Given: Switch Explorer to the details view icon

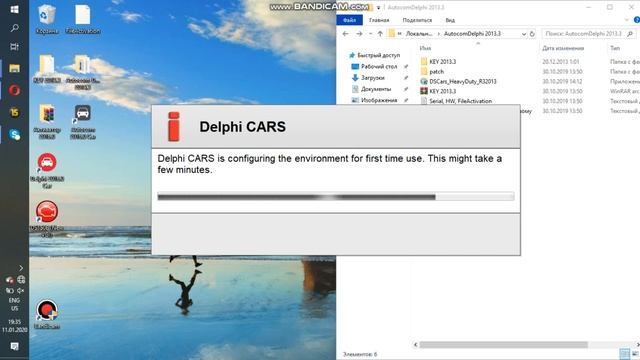Looking at the screenshot, I should pos(624,353).
